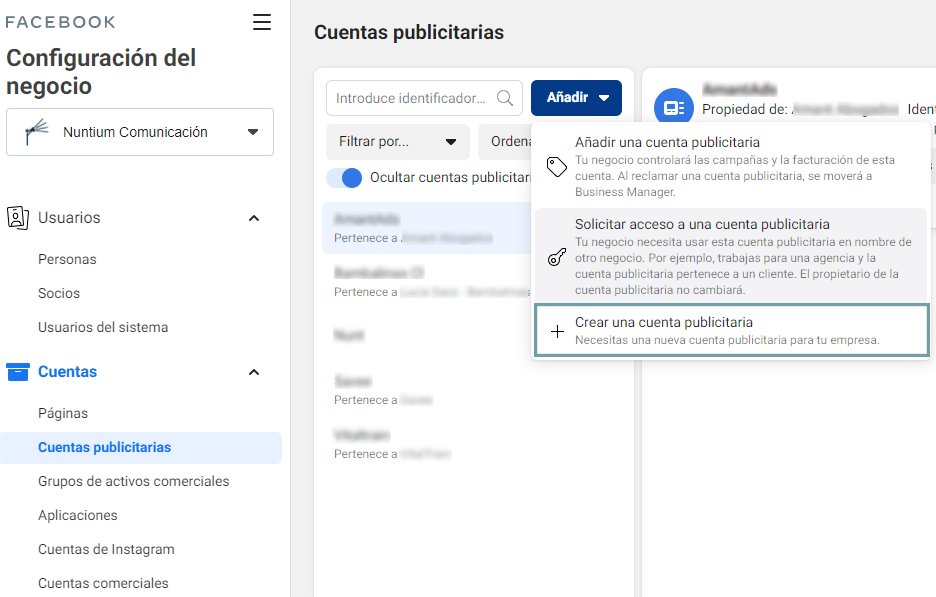Open Grupos de activos comerciales
This screenshot has width=936, height=597.
[x=133, y=481]
